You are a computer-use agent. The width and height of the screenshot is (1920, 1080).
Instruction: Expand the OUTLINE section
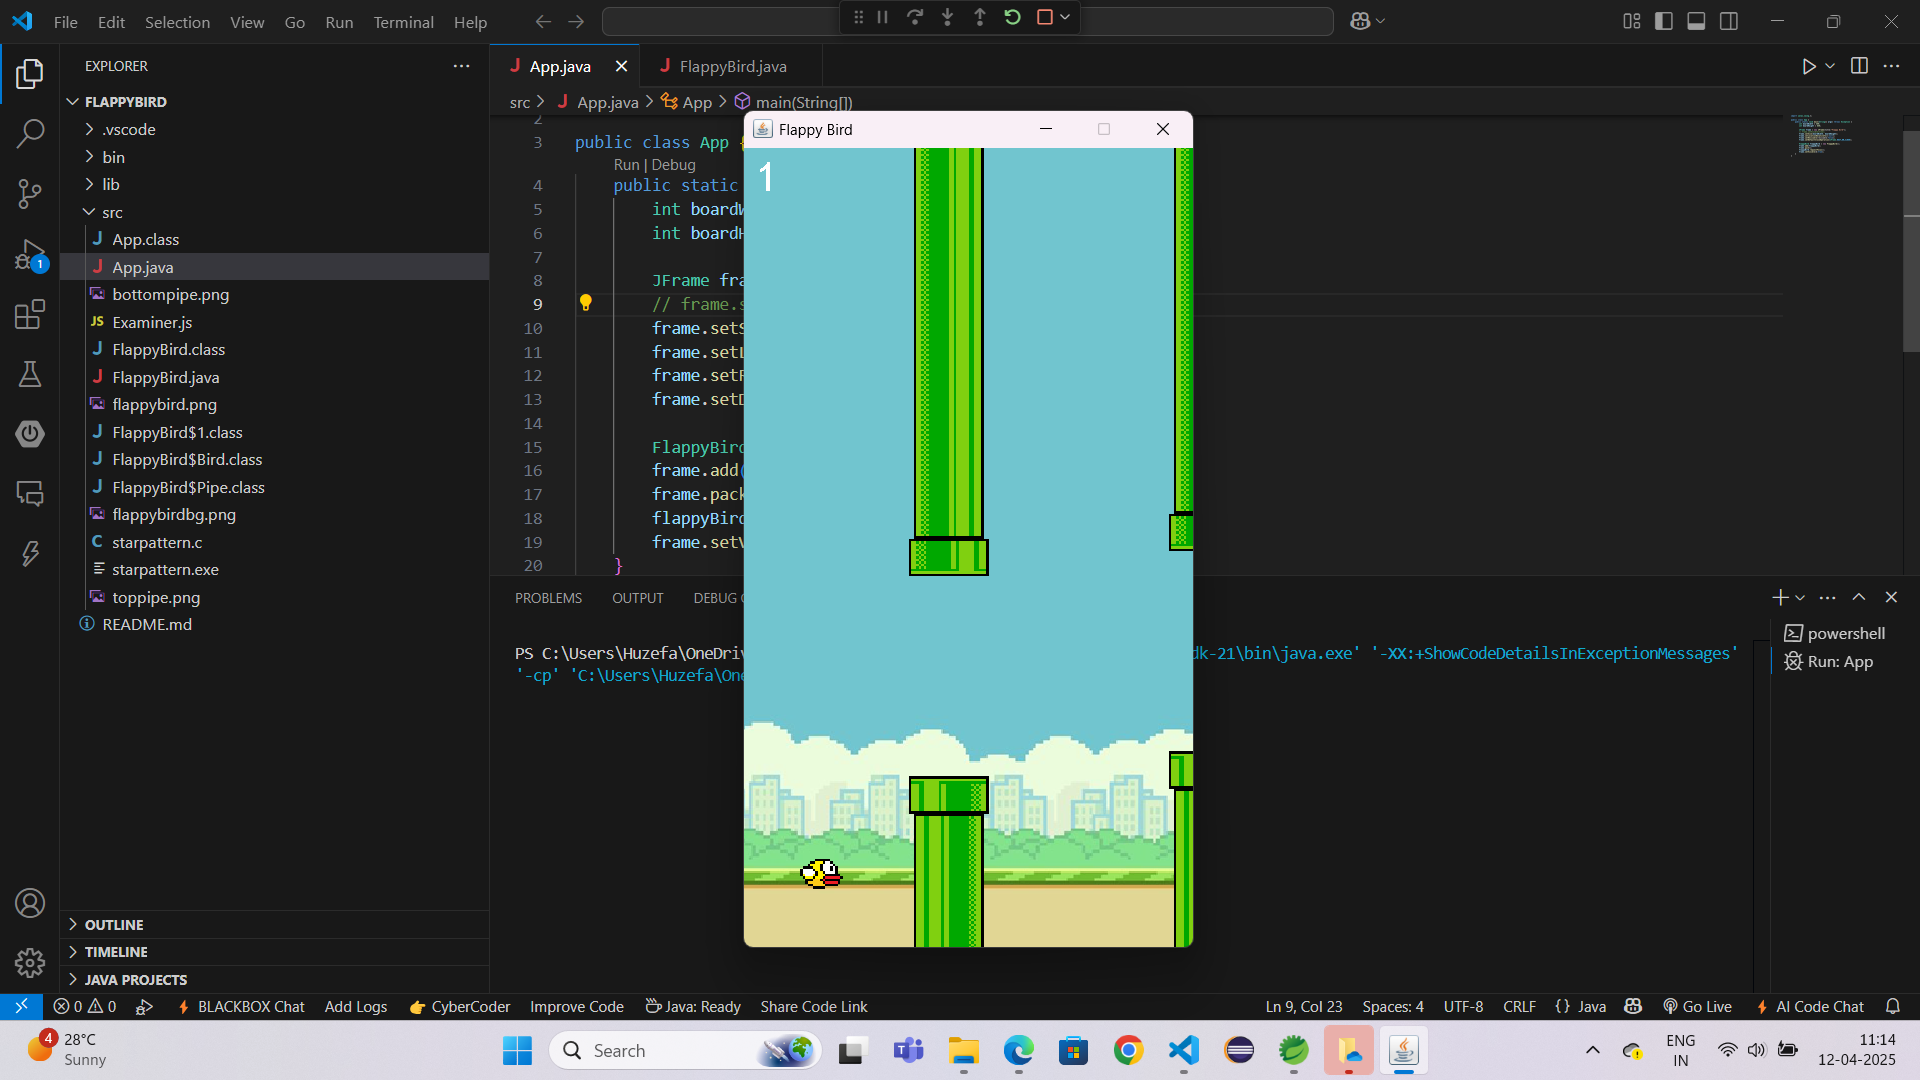[72, 925]
